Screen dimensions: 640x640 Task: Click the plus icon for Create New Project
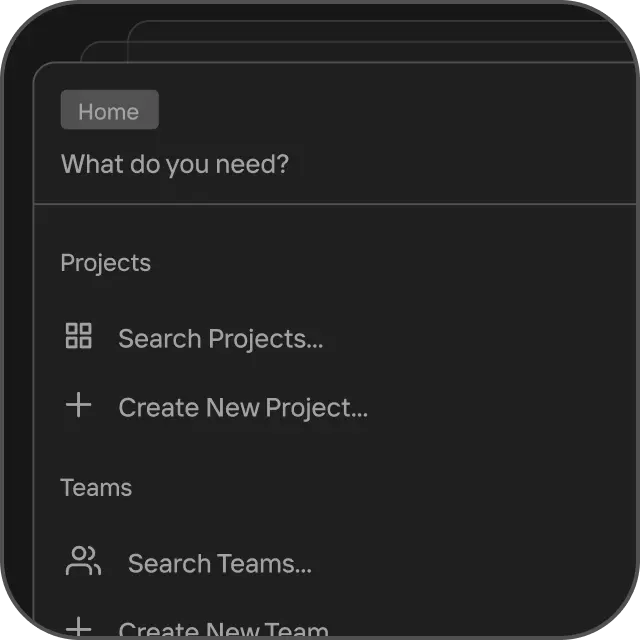pyautogui.click(x=78, y=405)
